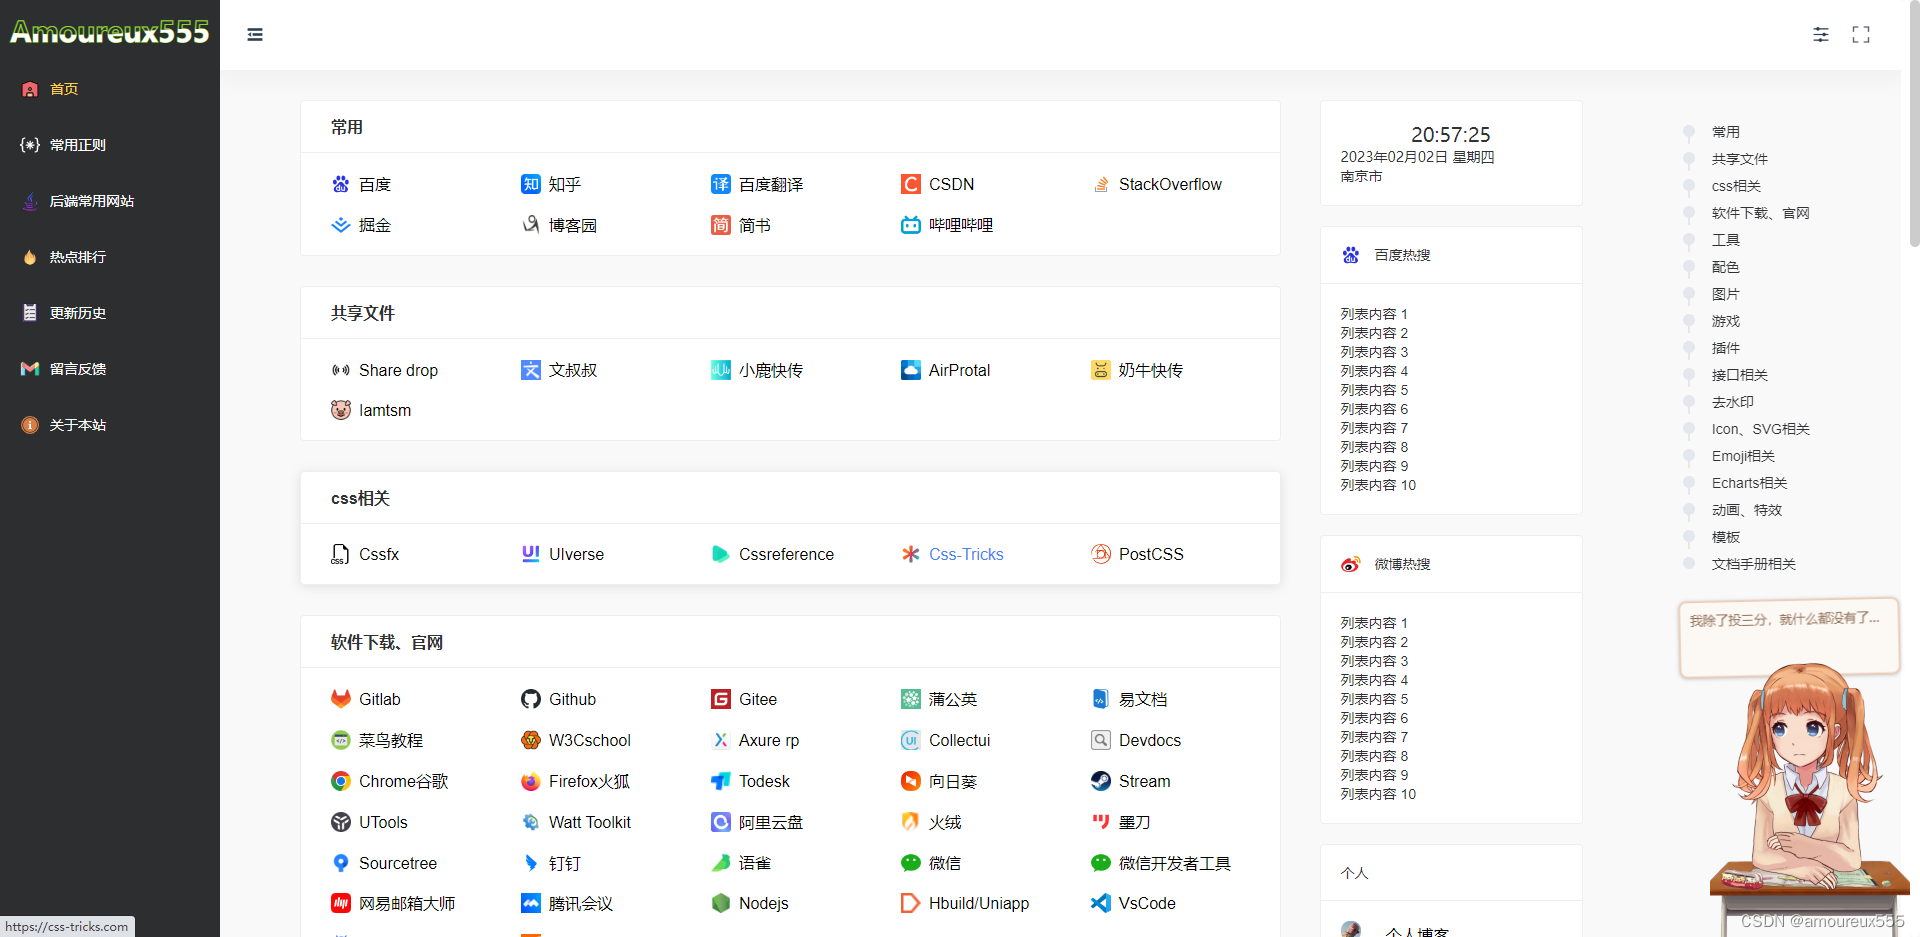The width and height of the screenshot is (1920, 937).
Task: Jump to 文档手册相关 anchor
Action: pos(1753,564)
